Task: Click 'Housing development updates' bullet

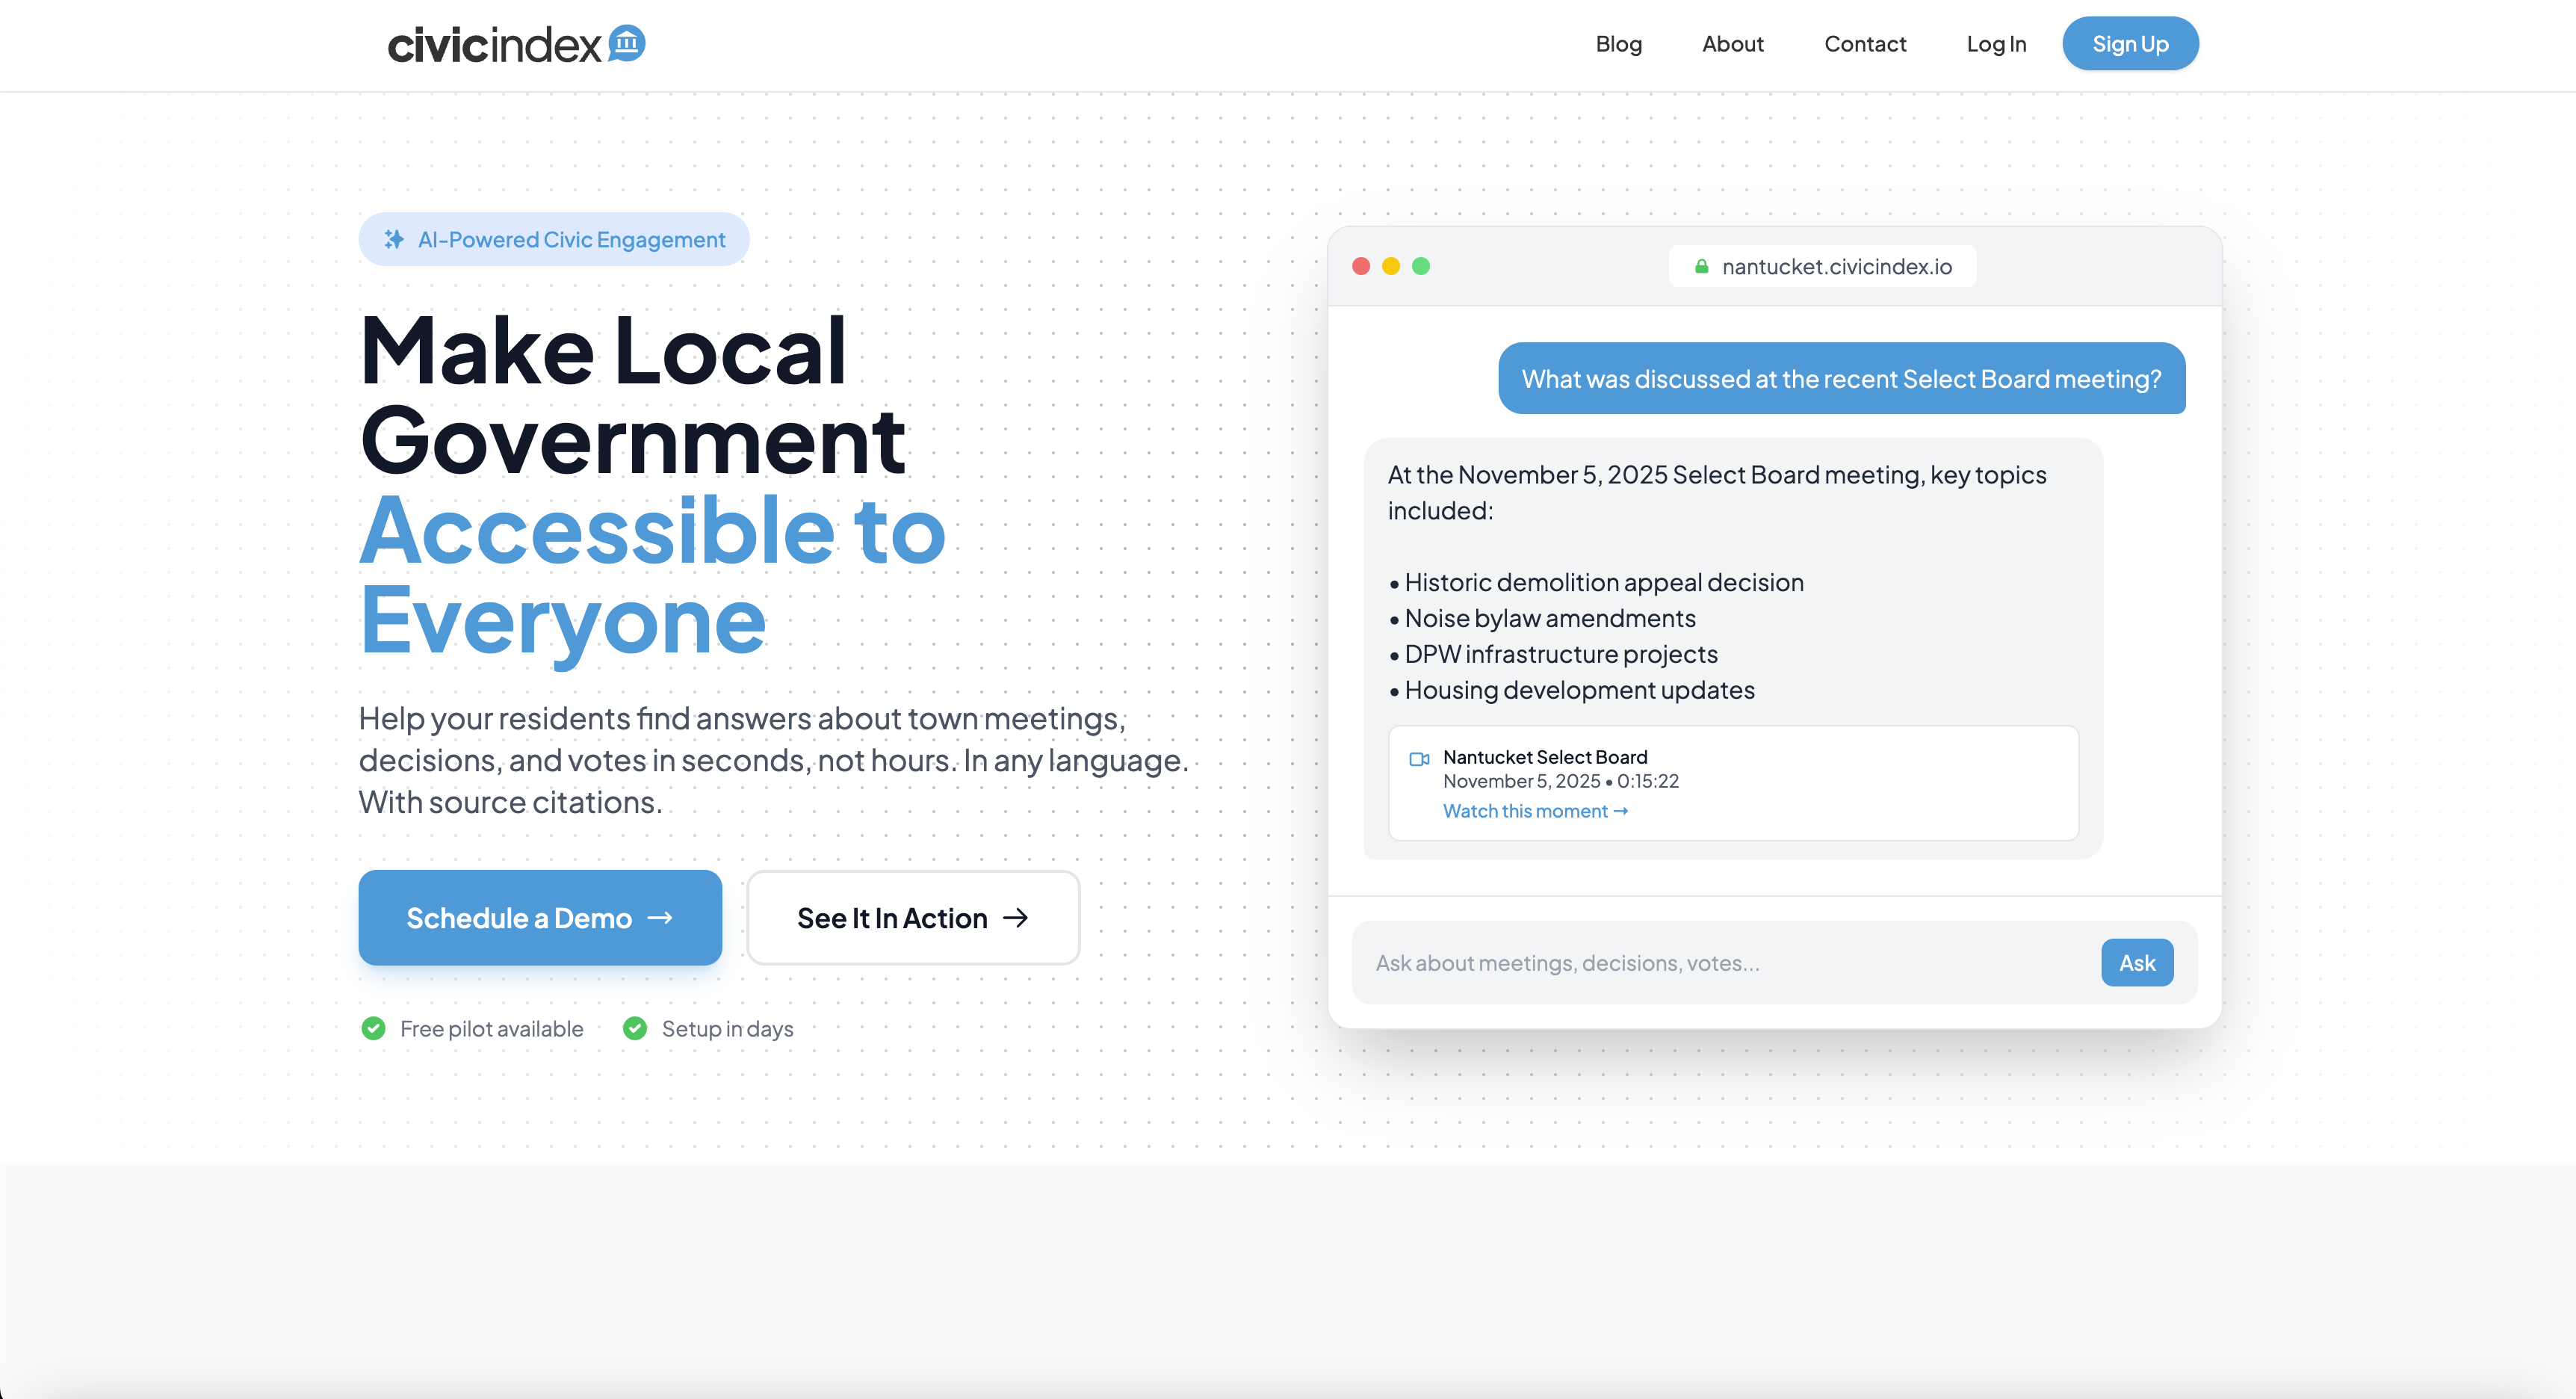Action: (x=1571, y=690)
